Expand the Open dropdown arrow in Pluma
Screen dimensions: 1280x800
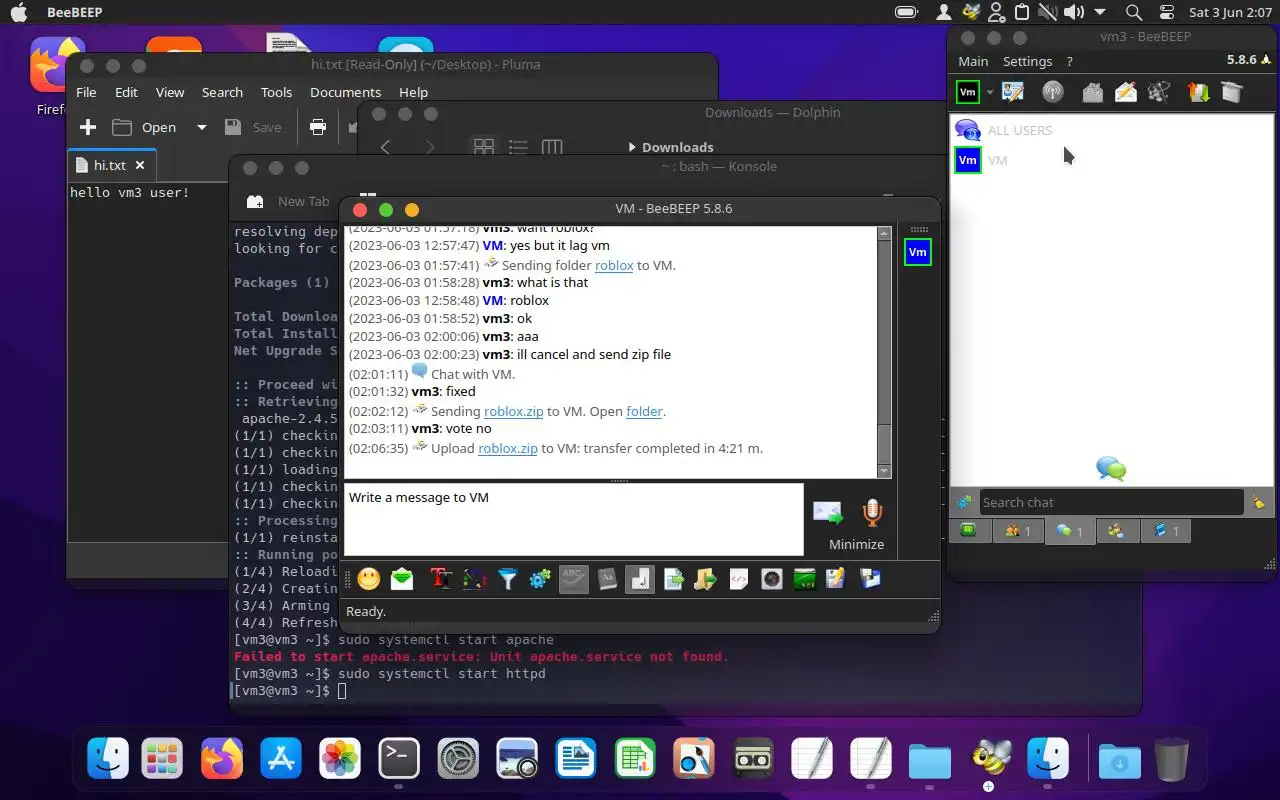click(x=201, y=127)
